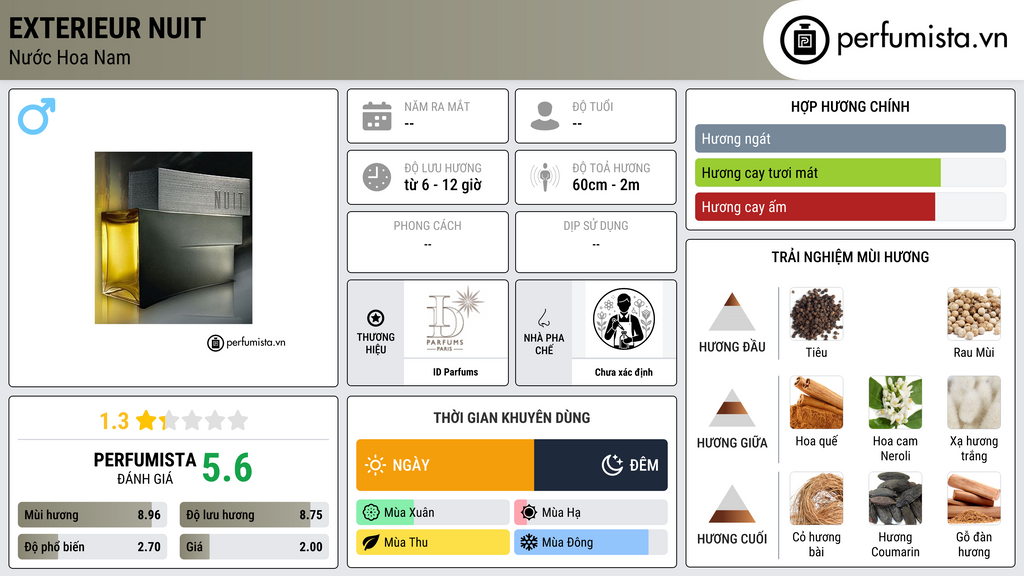Click the EXTERIEUR NUIT title

pyautogui.click(x=107, y=28)
